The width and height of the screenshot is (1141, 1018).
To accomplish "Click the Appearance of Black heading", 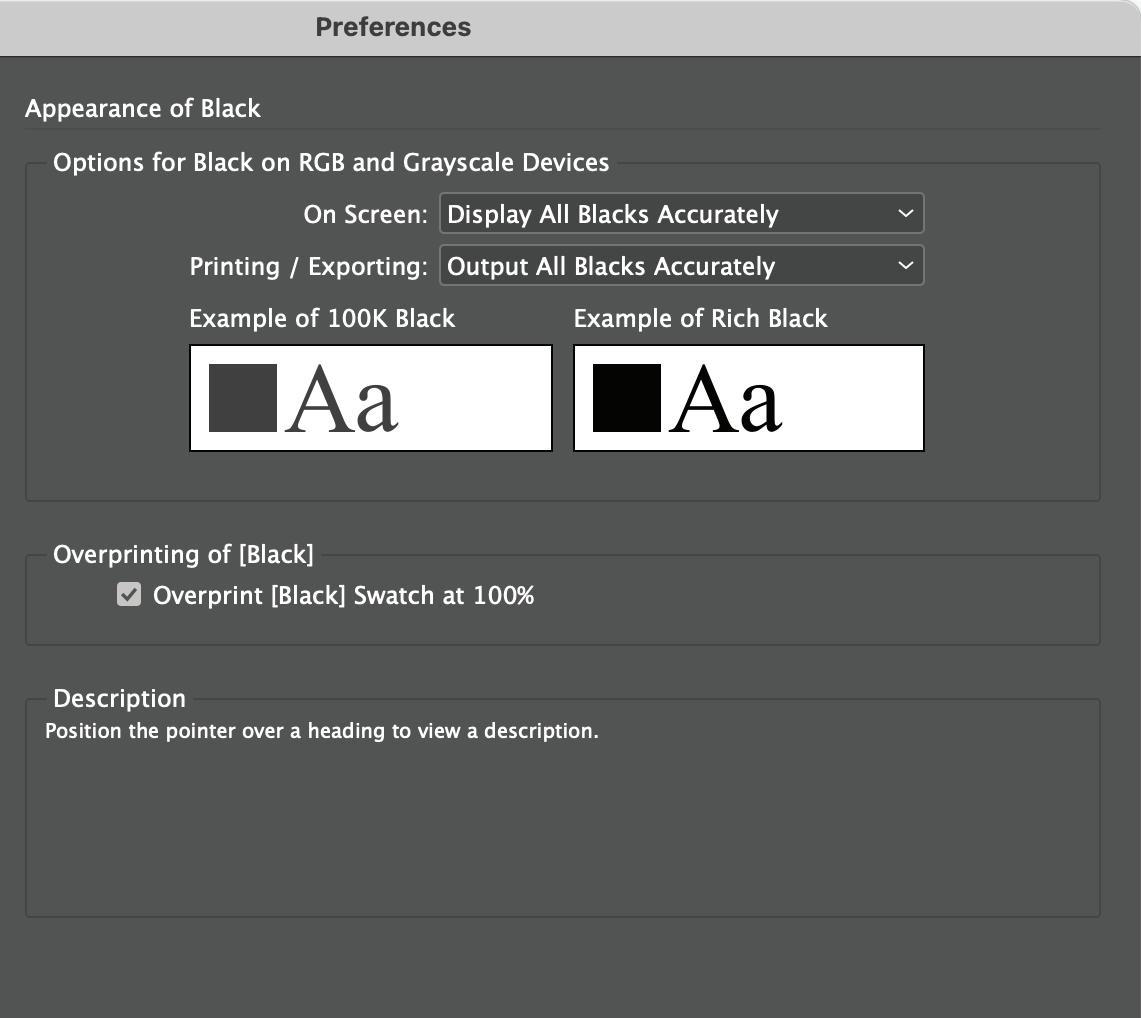I will tap(143, 109).
